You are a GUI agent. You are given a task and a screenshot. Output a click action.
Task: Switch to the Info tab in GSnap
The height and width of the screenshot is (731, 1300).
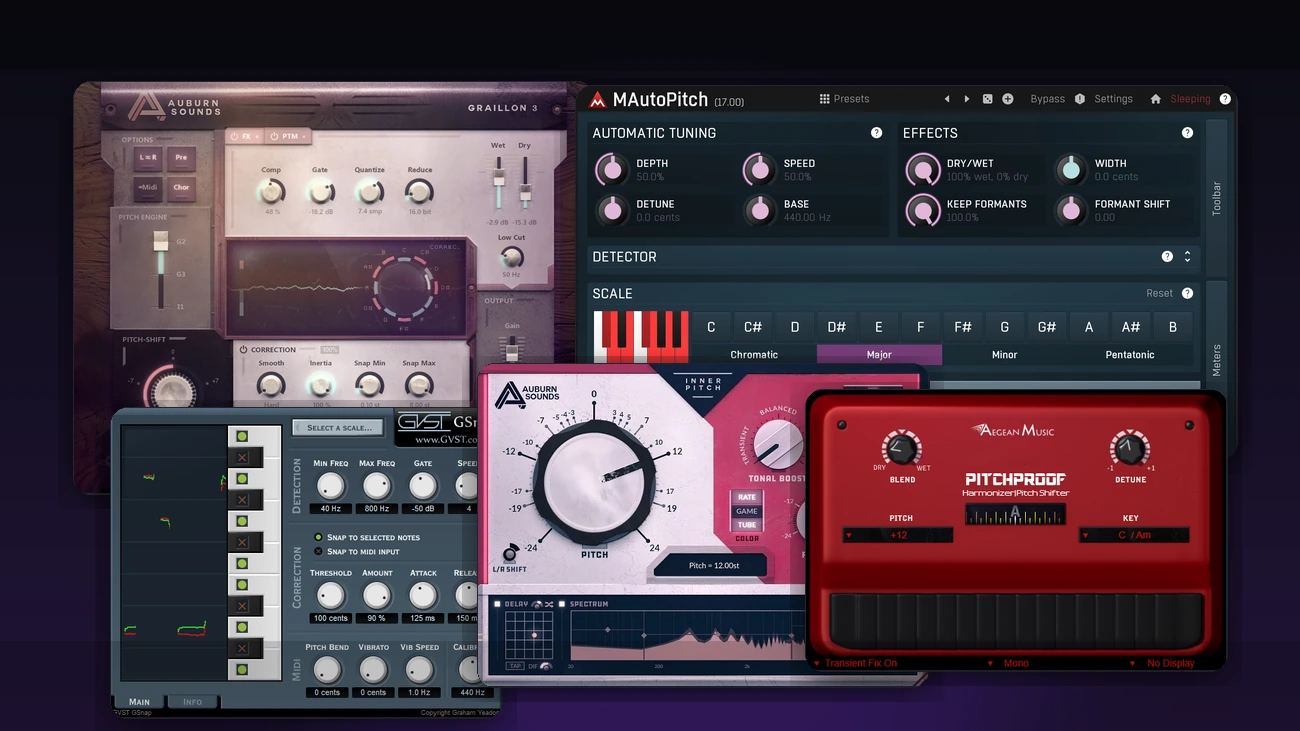point(192,702)
